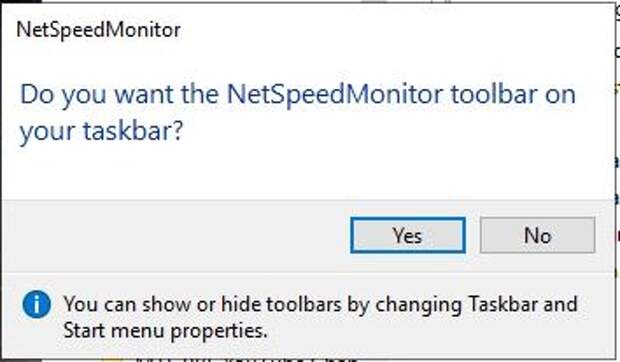Click the 'Start menu properties.' footer text
Image resolution: width=620 pixels, height=362 pixels.
tap(165, 330)
